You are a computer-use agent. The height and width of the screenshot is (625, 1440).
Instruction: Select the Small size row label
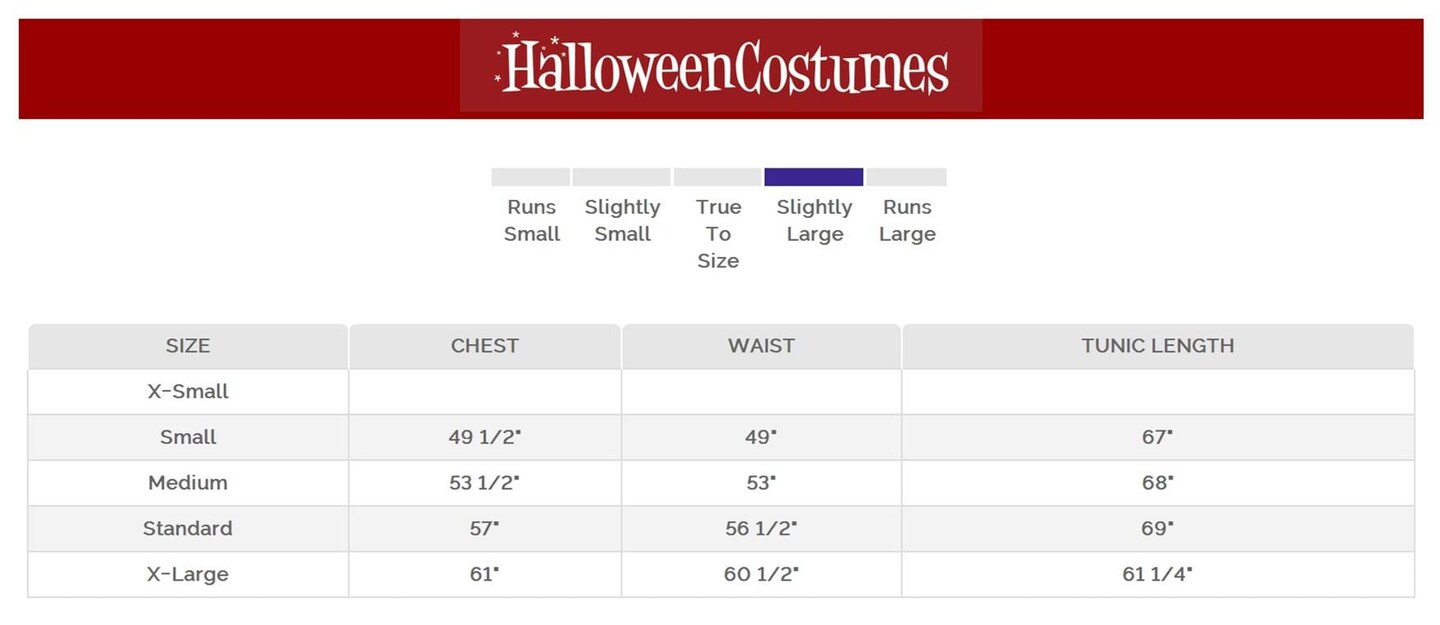point(188,437)
